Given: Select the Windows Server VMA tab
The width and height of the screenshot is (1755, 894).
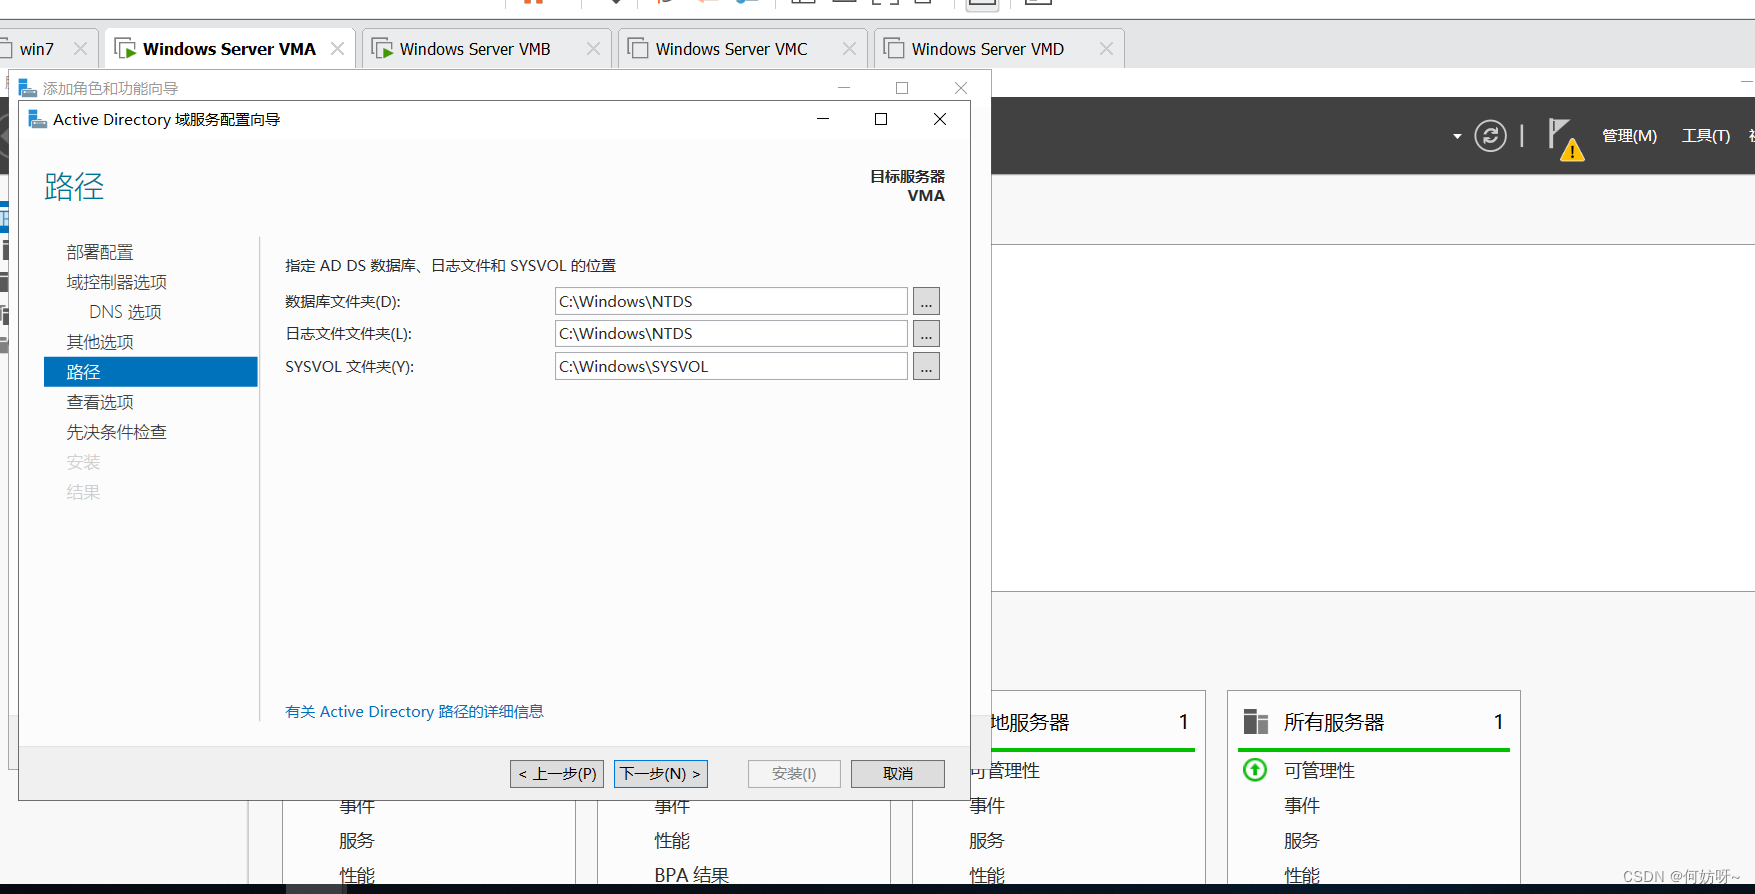Looking at the screenshot, I should [x=229, y=49].
